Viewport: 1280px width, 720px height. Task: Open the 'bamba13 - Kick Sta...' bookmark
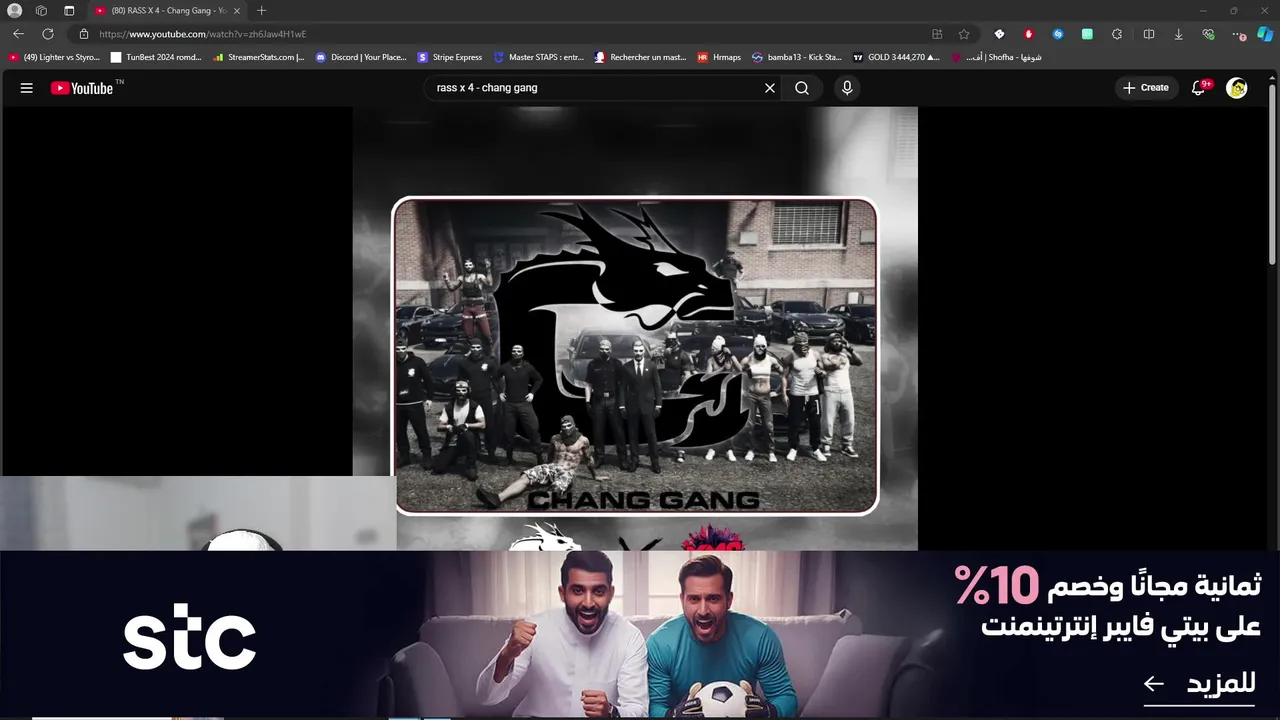click(x=797, y=57)
